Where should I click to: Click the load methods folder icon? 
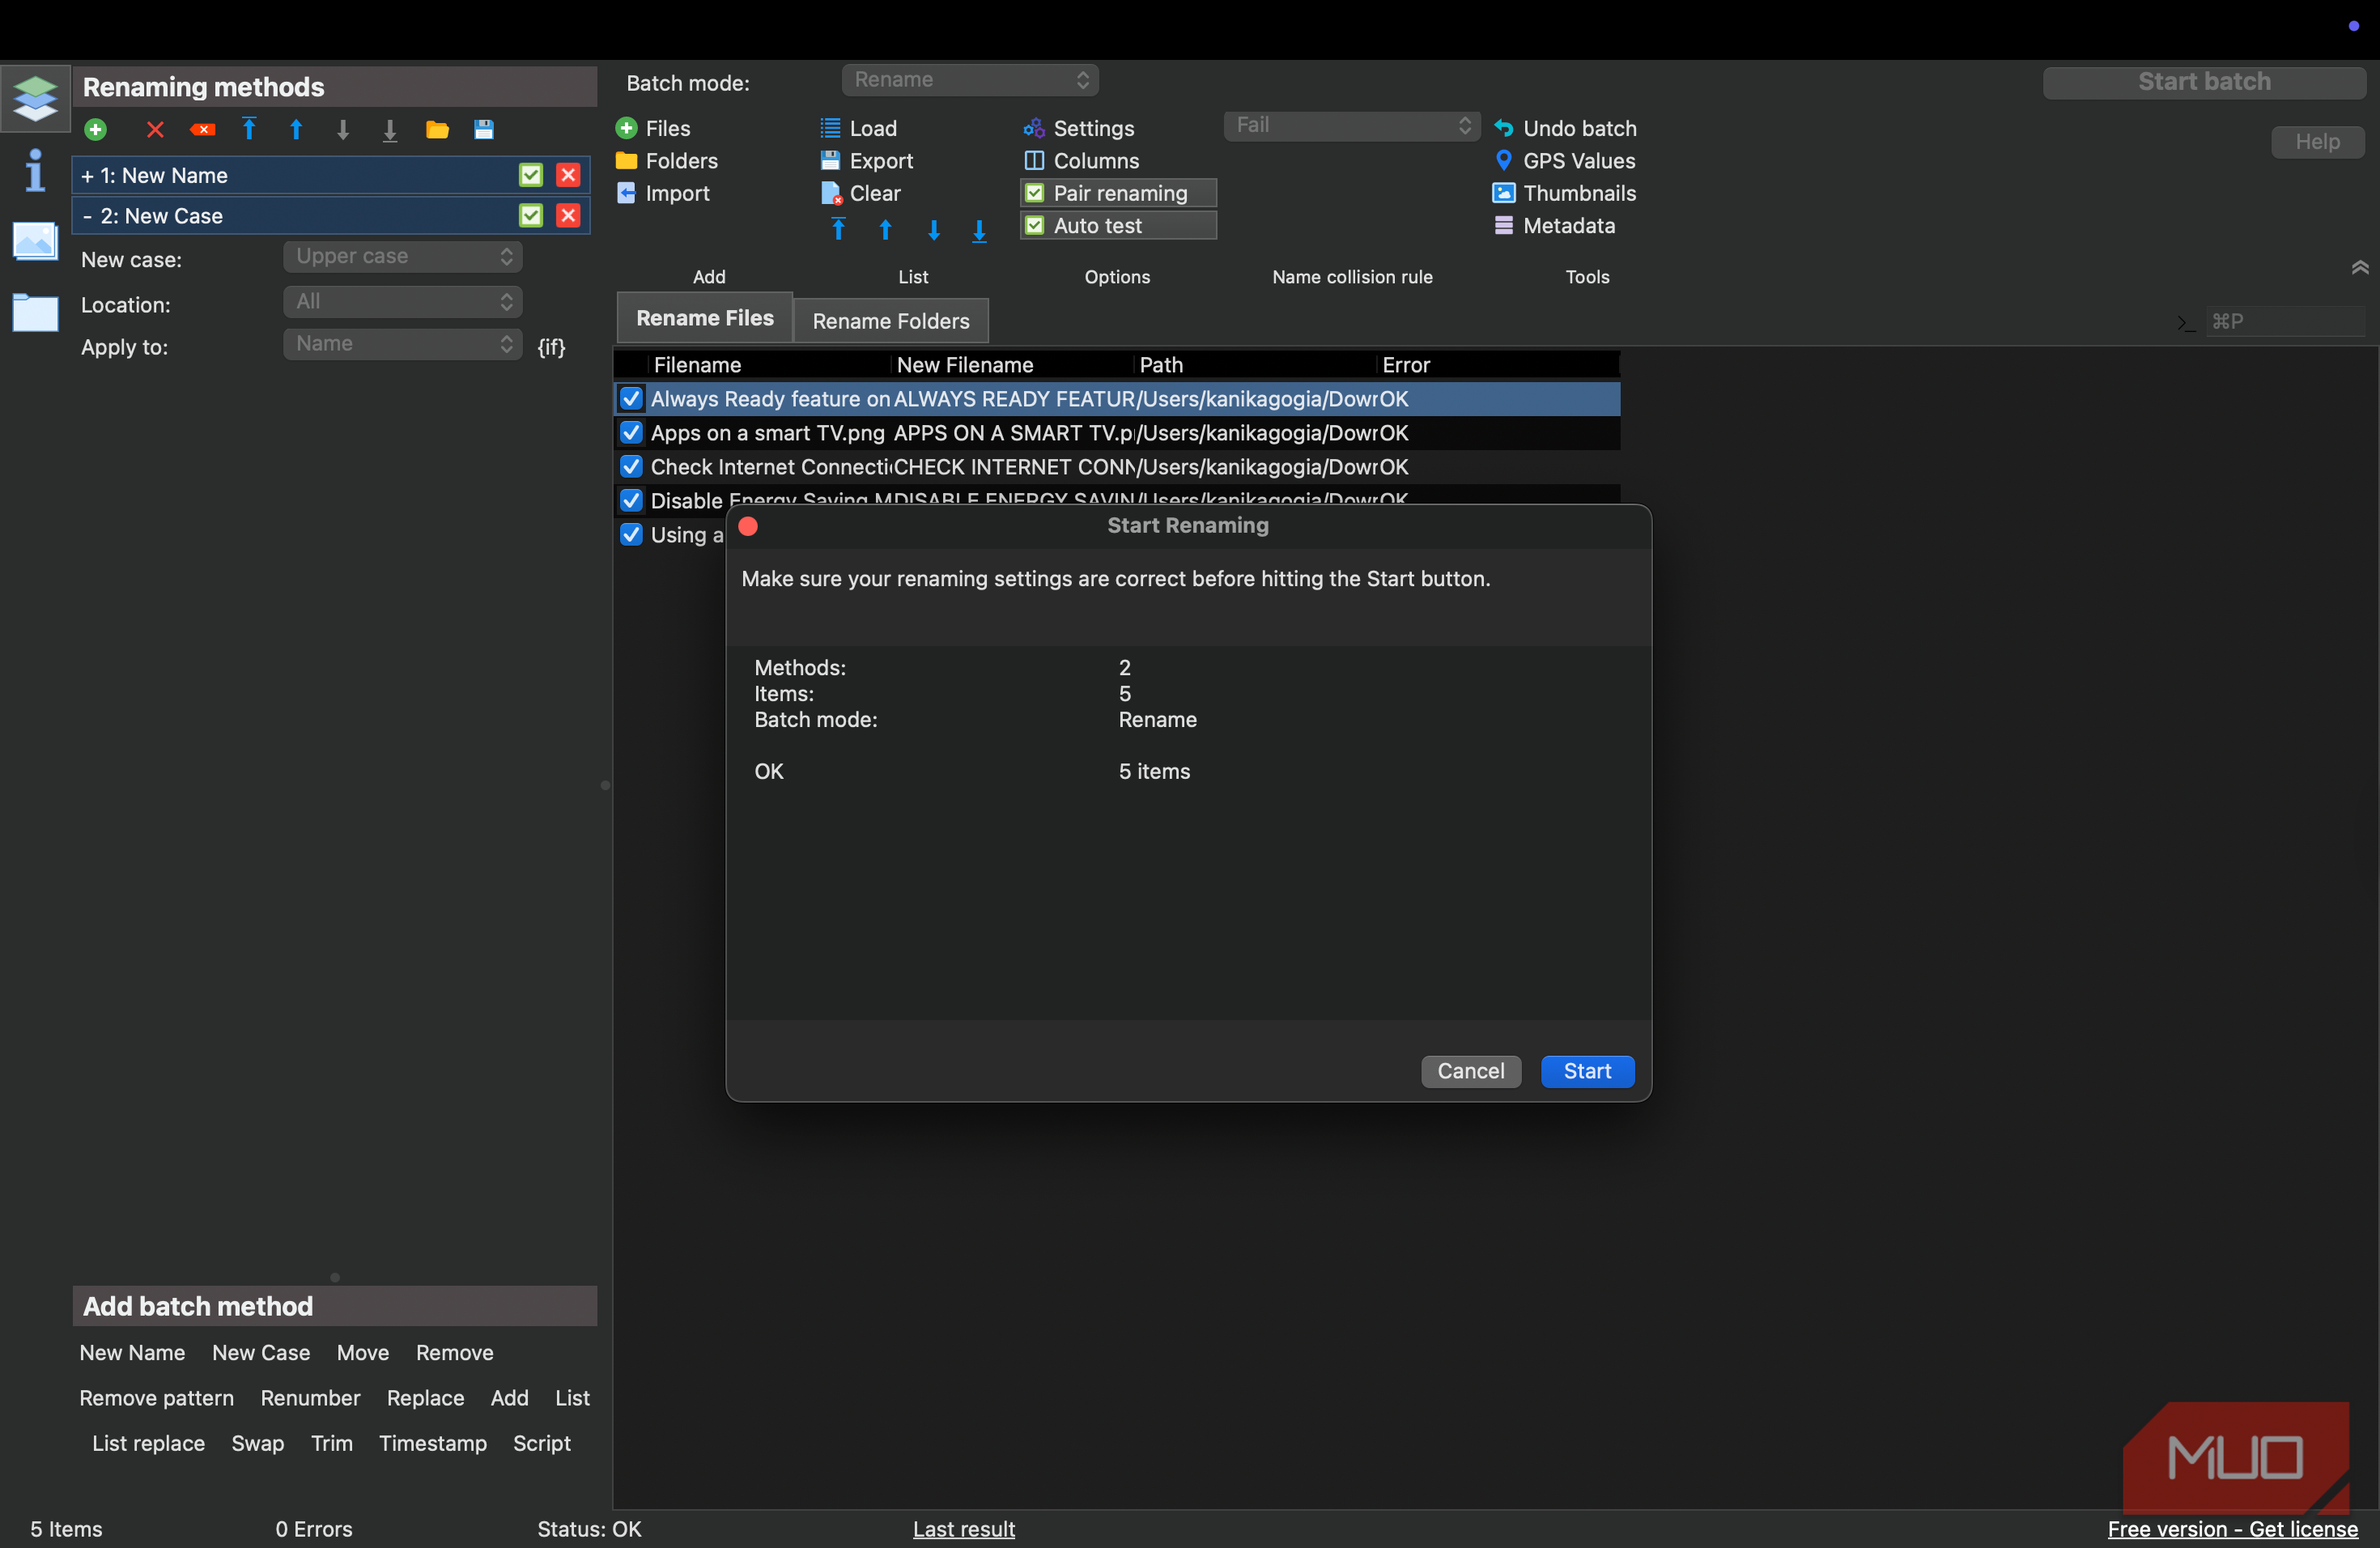coord(437,130)
